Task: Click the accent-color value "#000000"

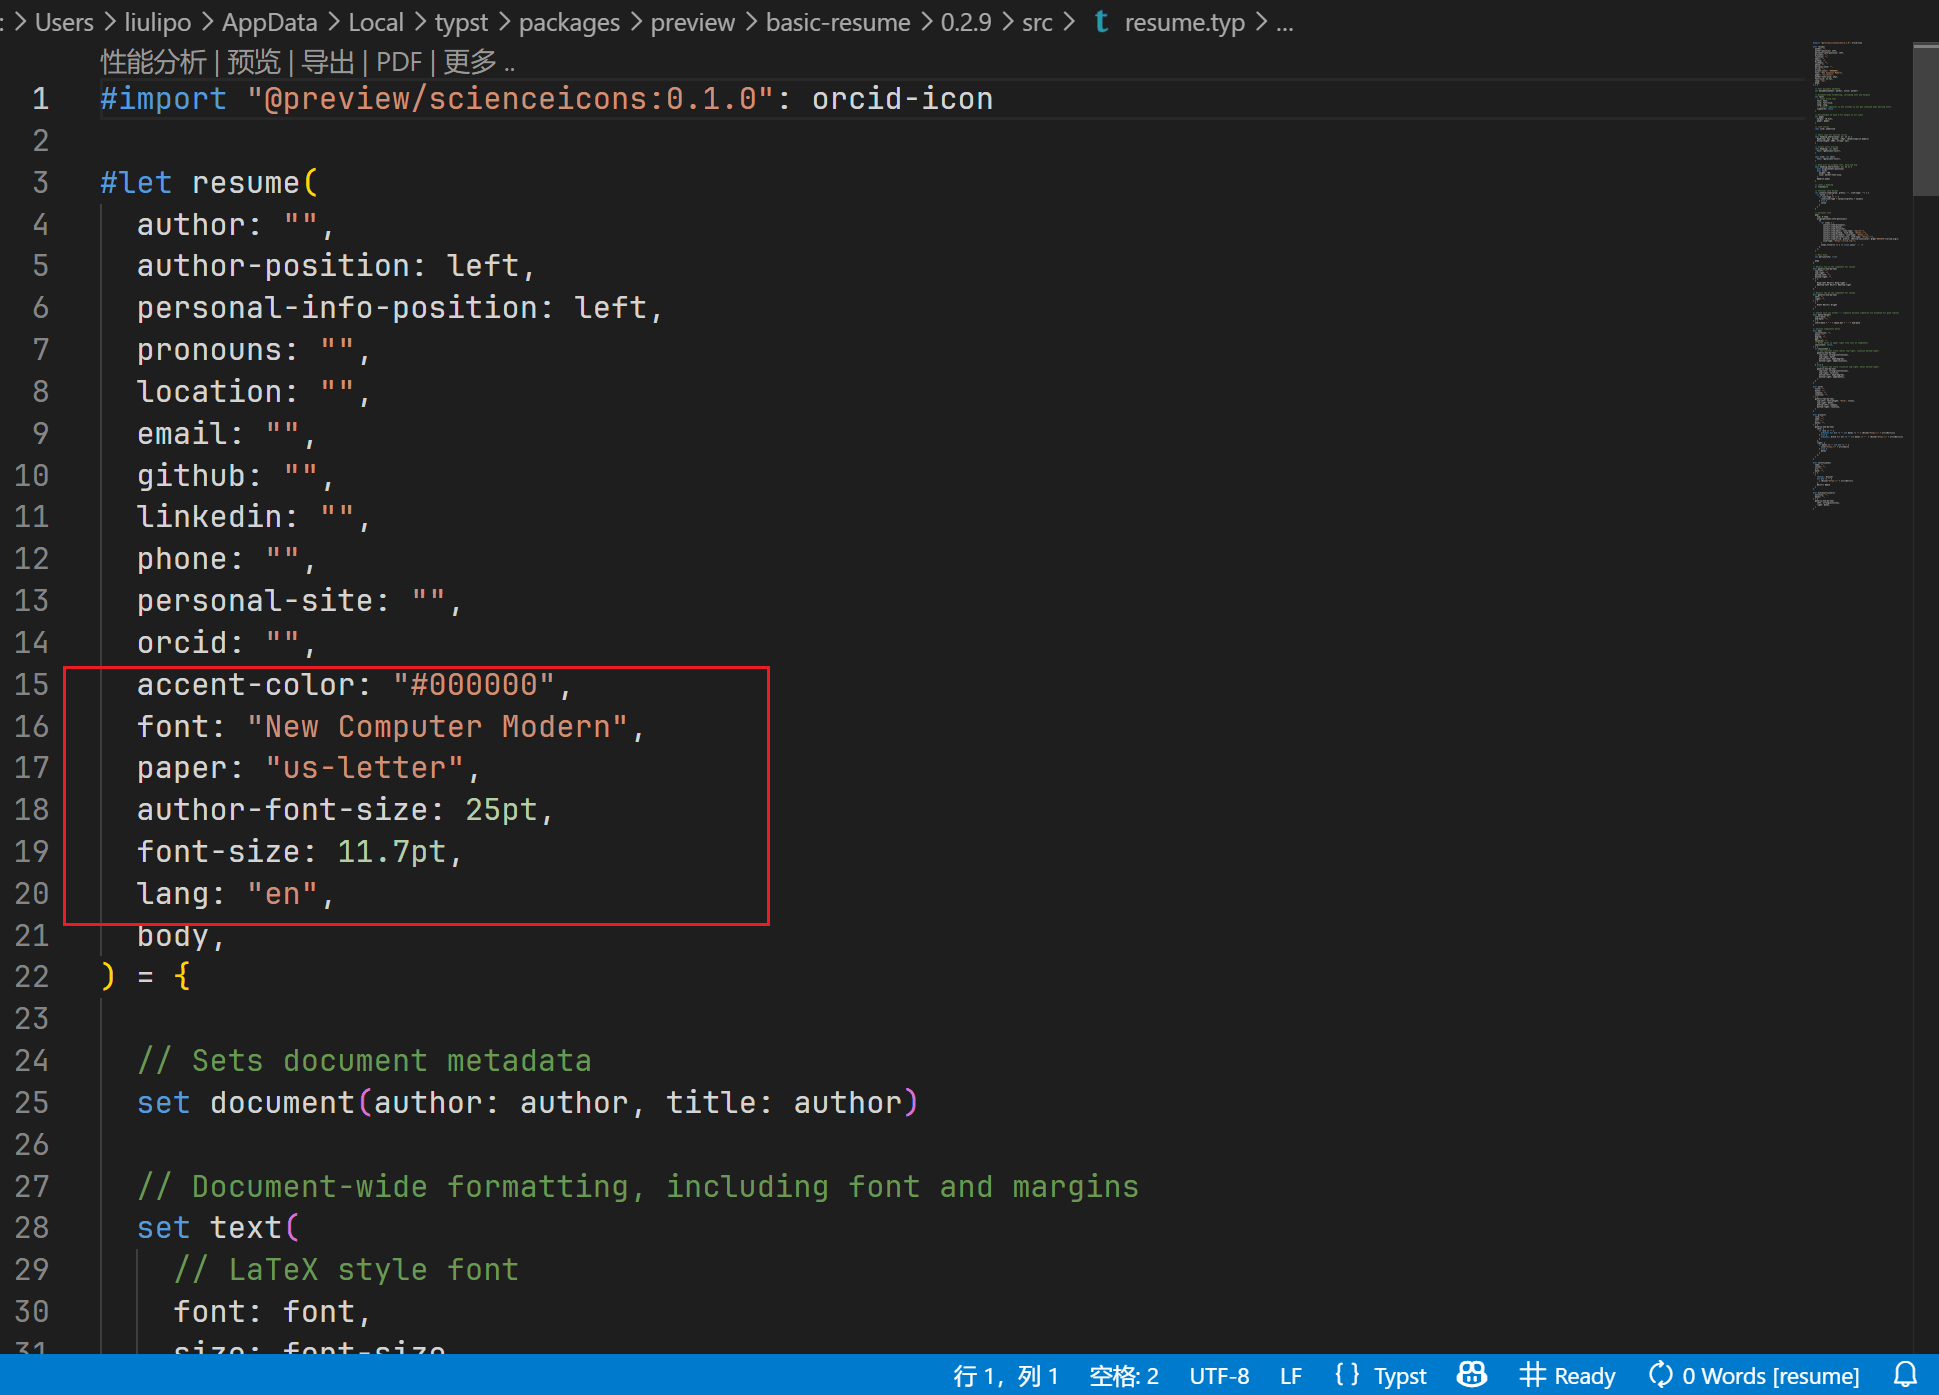Action: tap(473, 684)
